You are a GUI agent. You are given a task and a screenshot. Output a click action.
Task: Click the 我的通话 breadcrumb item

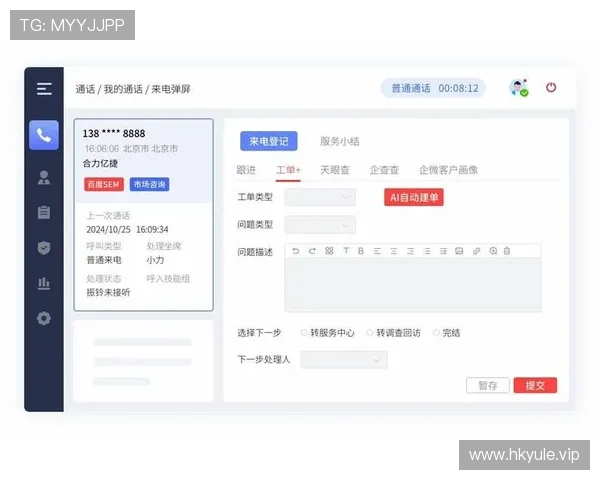pyautogui.click(x=123, y=89)
